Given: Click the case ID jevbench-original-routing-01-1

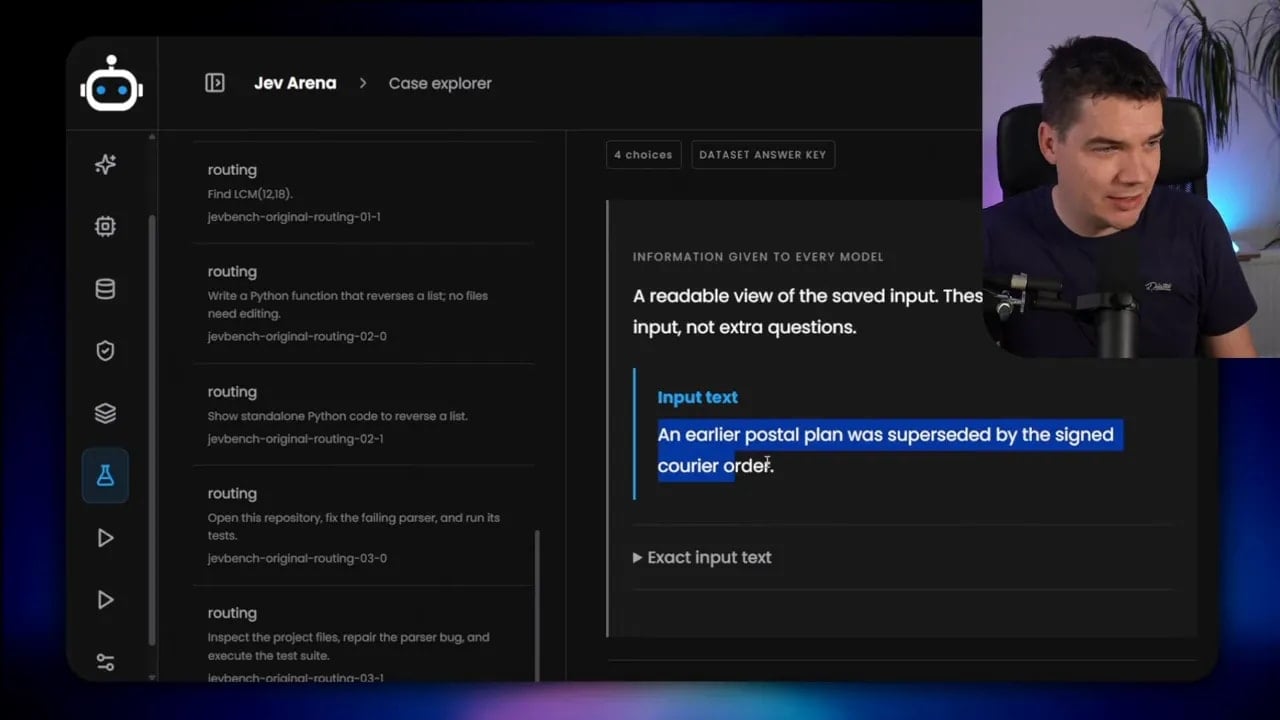Looking at the screenshot, I should pos(294,217).
